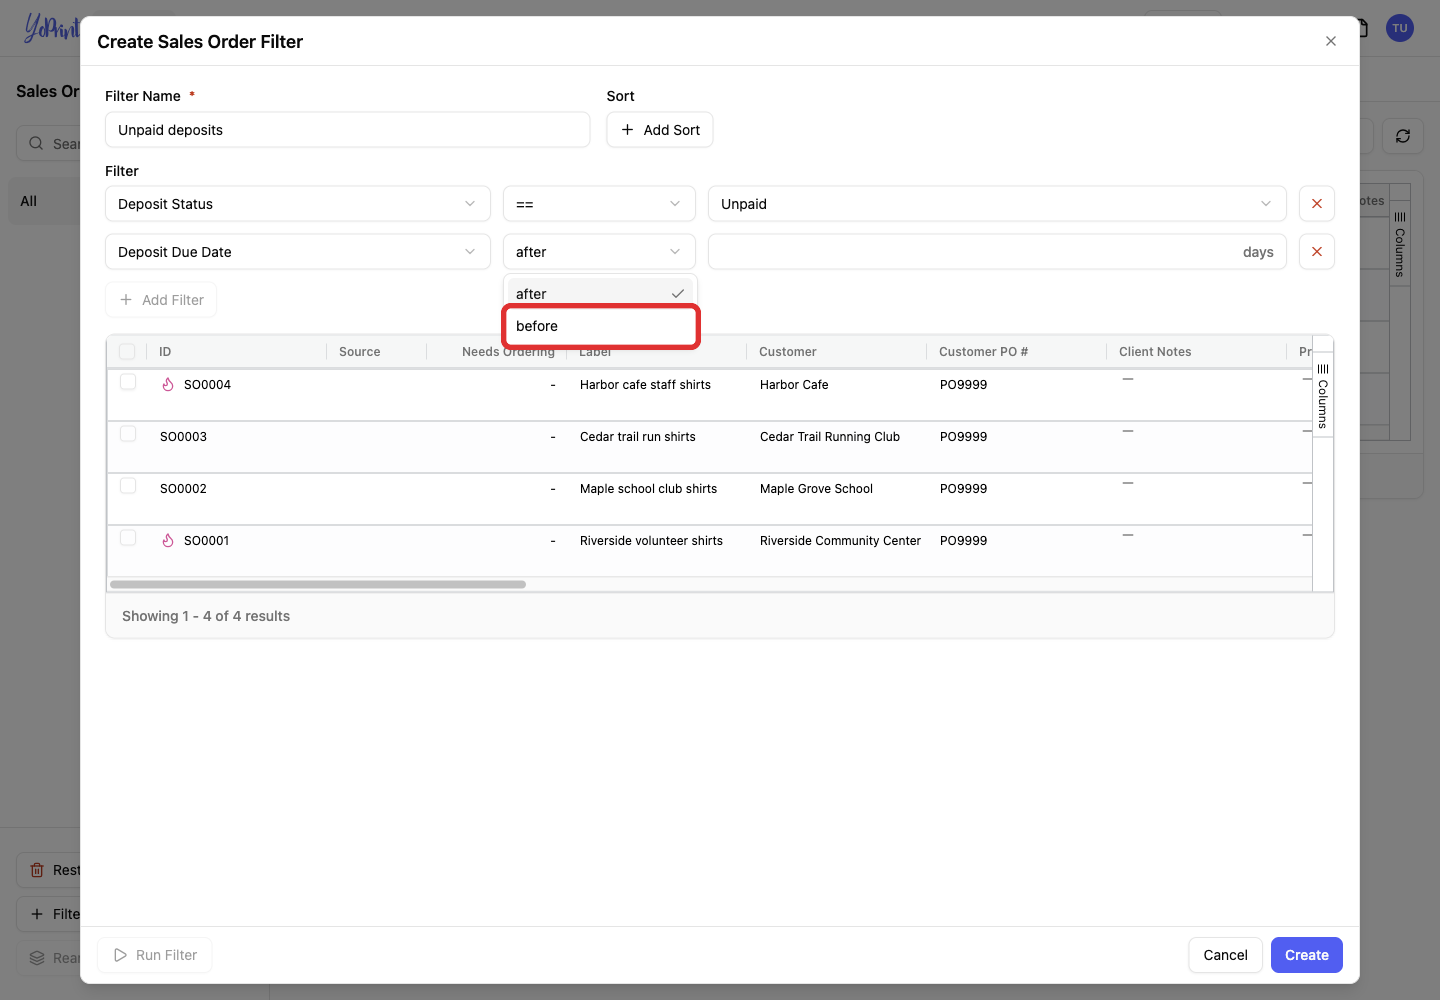Screen dimensions: 1440x1000
Task: Check the box for order SO0001
Action: tap(128, 538)
